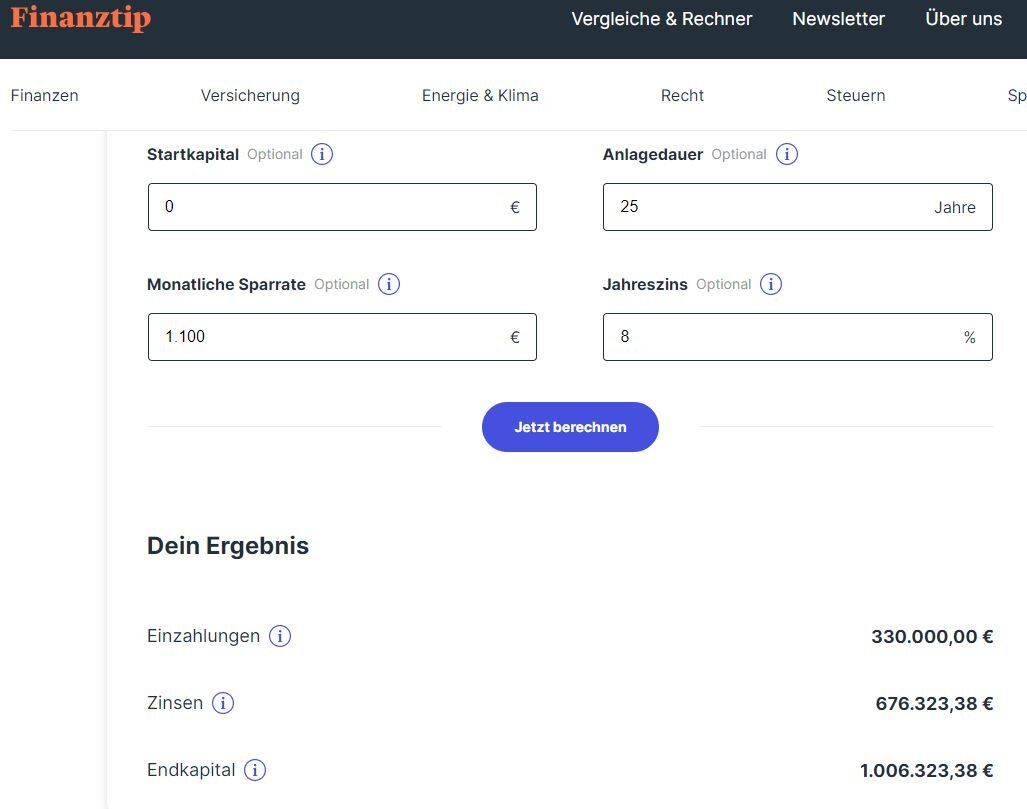This screenshot has width=1027, height=809.
Task: Open the Energie & Klima category
Action: [480, 96]
